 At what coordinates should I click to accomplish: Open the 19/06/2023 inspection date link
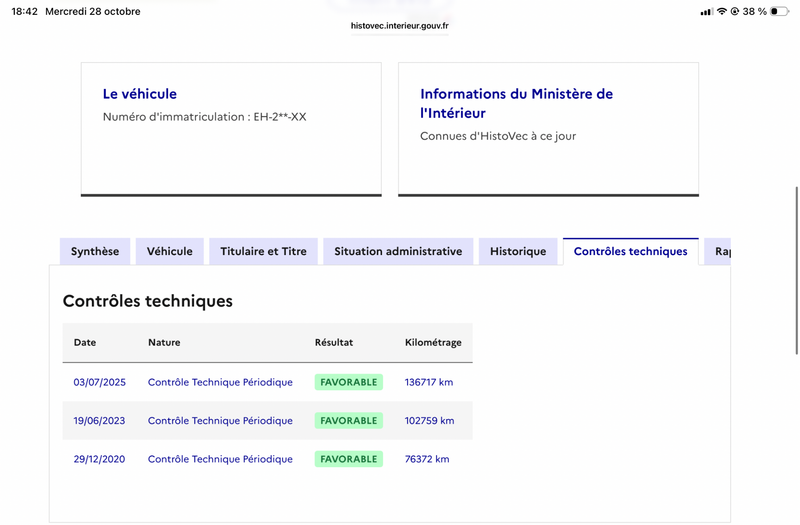pos(99,420)
